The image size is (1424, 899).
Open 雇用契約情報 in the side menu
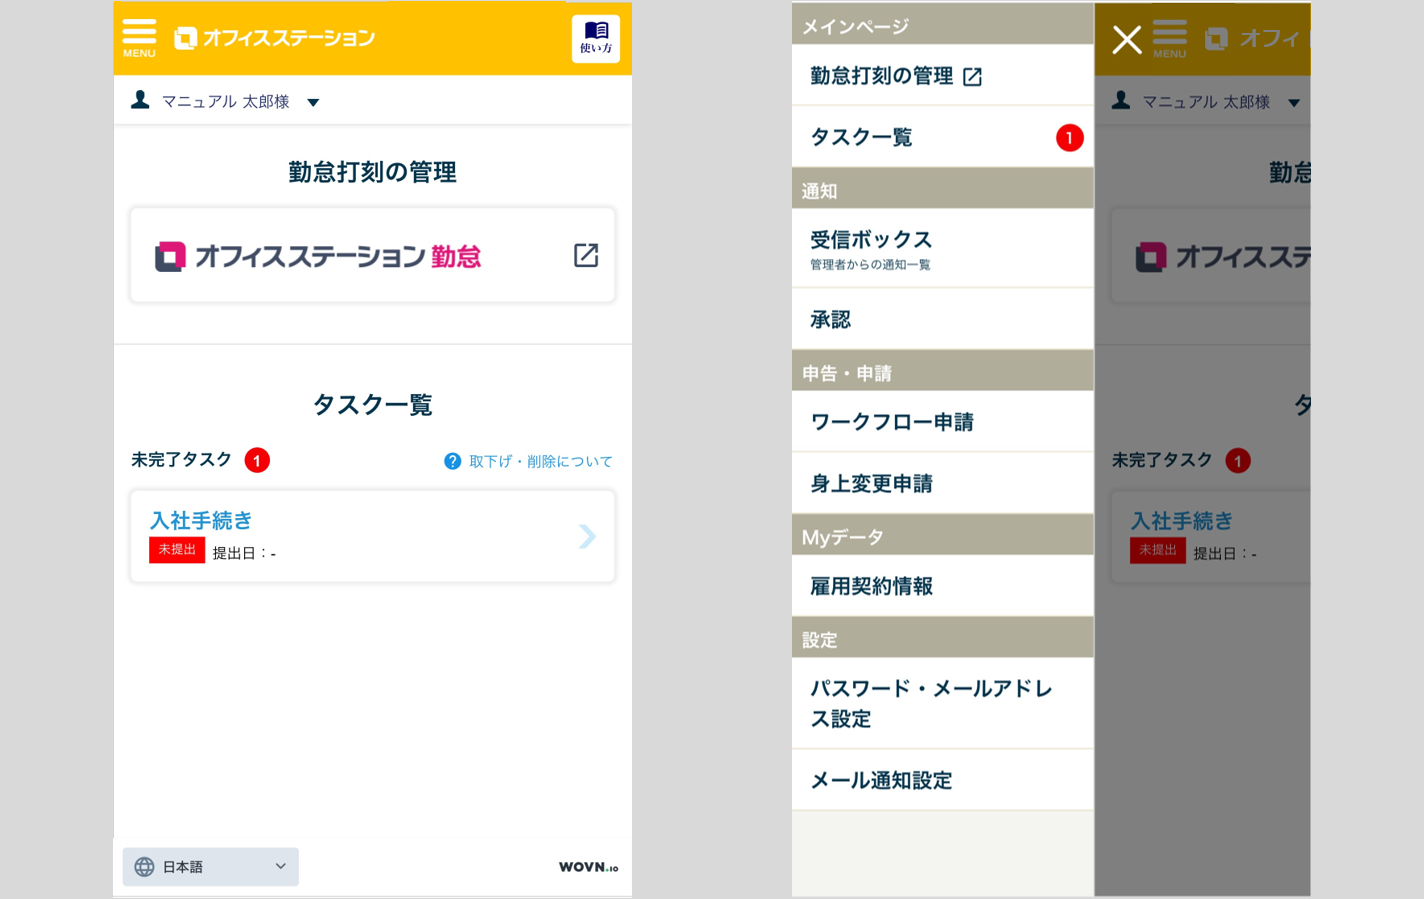[942, 586]
